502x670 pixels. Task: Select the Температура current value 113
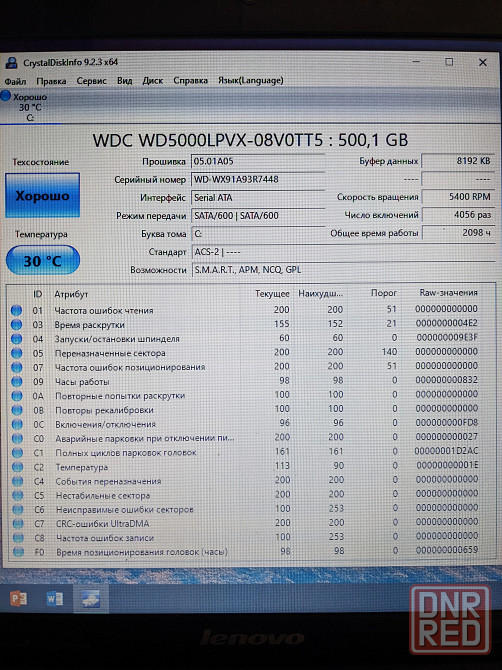[282, 465]
